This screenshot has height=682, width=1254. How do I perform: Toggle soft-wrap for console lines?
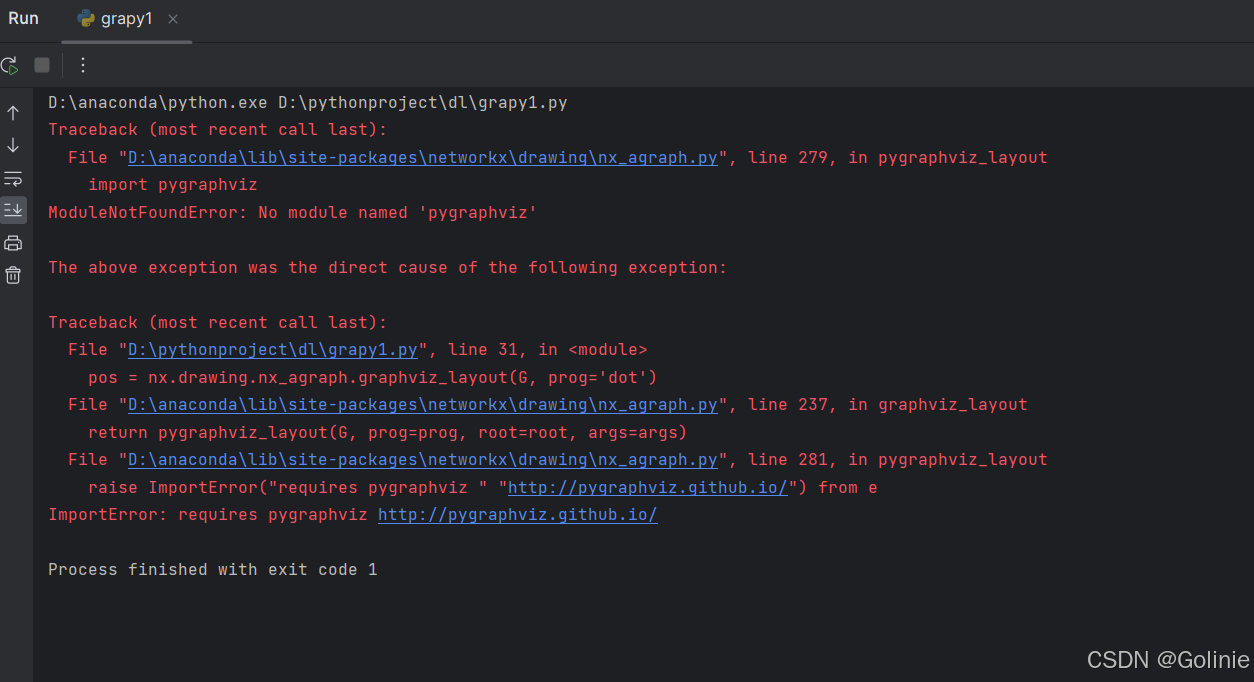[x=12, y=179]
